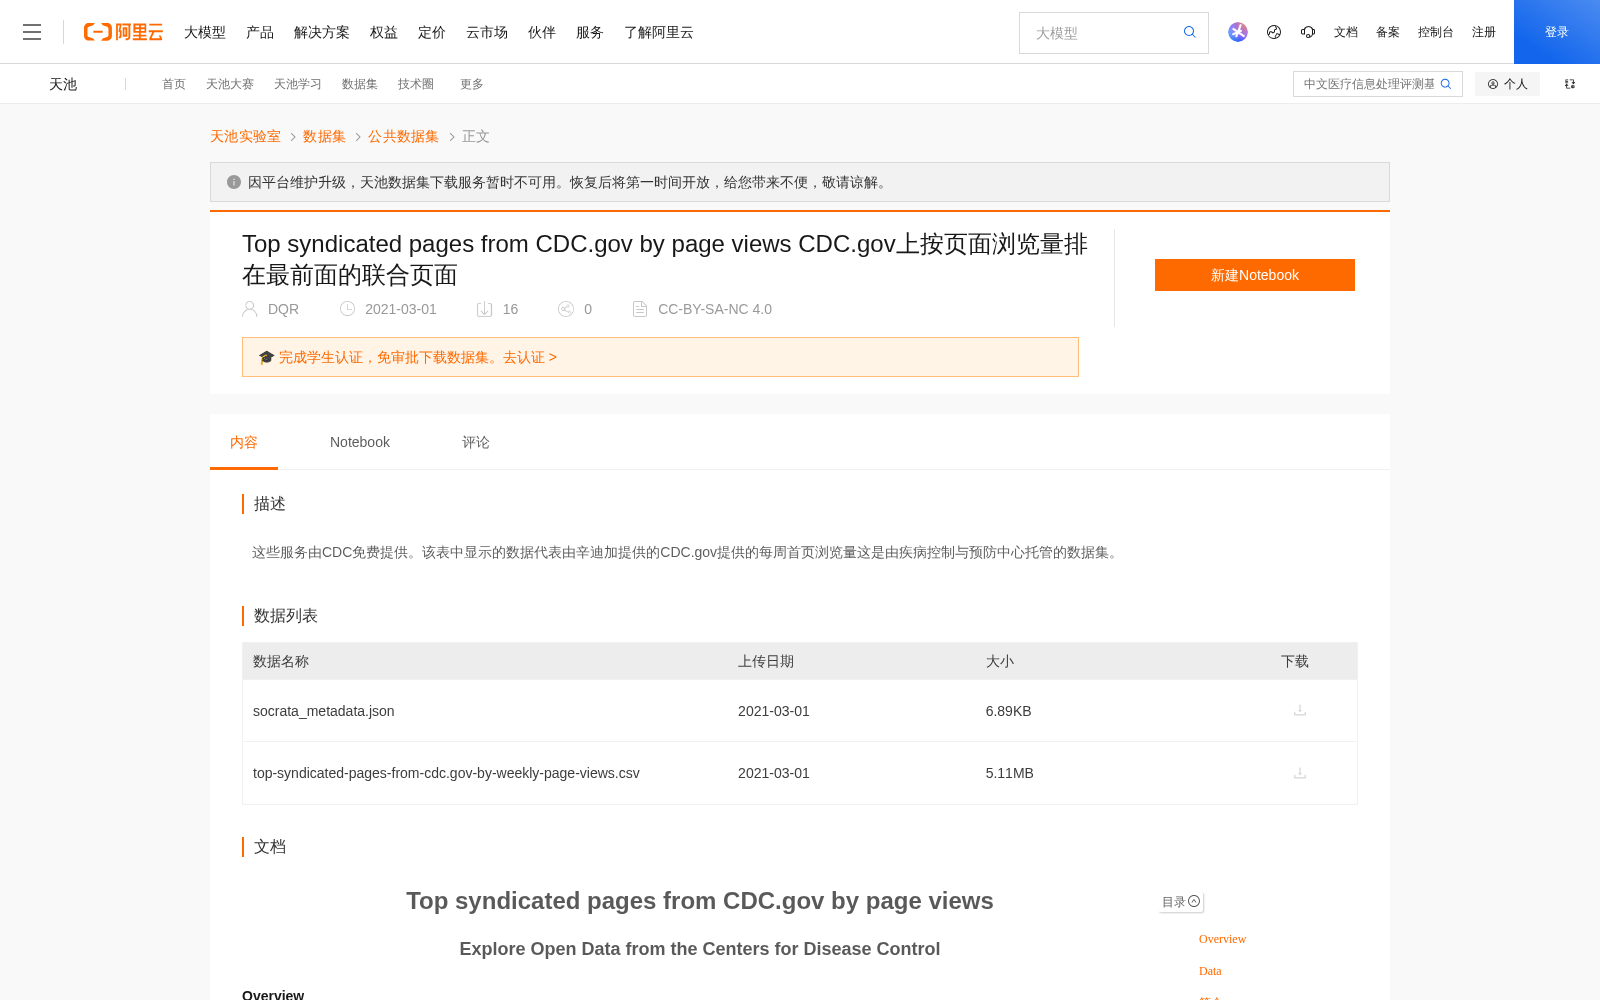The image size is (1600, 1000).
Task: Click the 上传日期 column header
Action: click(x=766, y=661)
